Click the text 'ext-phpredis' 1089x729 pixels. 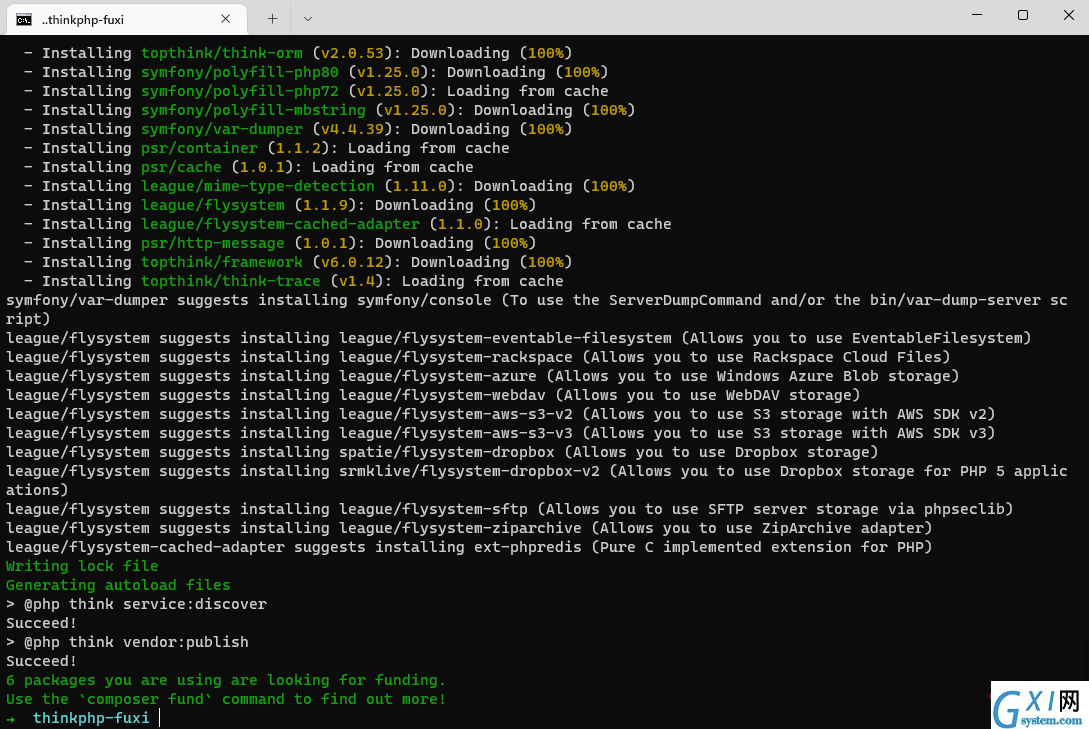[x=528, y=546]
